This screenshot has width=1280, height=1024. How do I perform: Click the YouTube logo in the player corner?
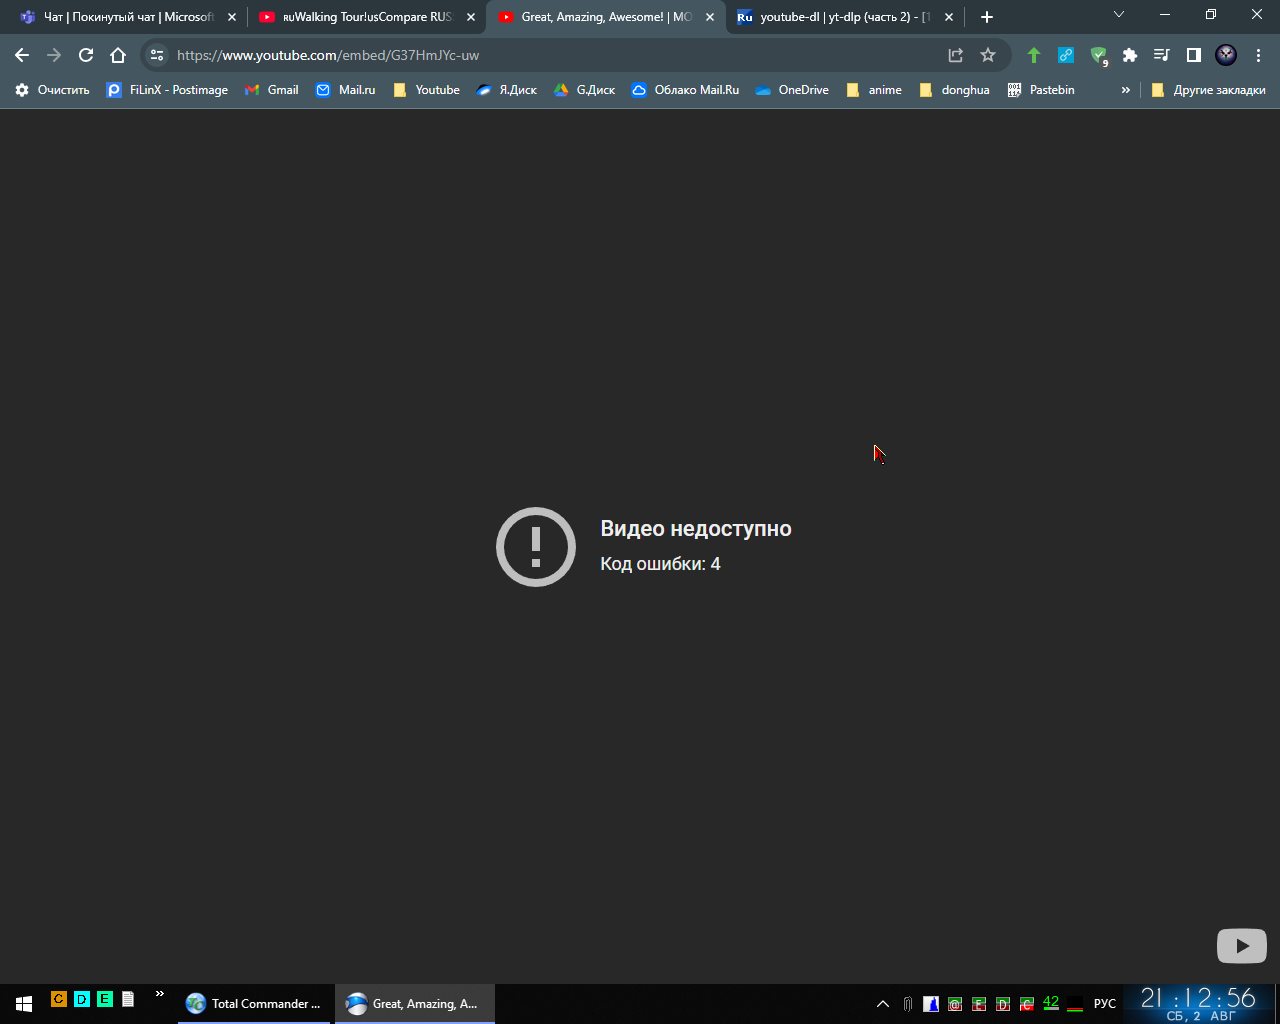[x=1241, y=945]
